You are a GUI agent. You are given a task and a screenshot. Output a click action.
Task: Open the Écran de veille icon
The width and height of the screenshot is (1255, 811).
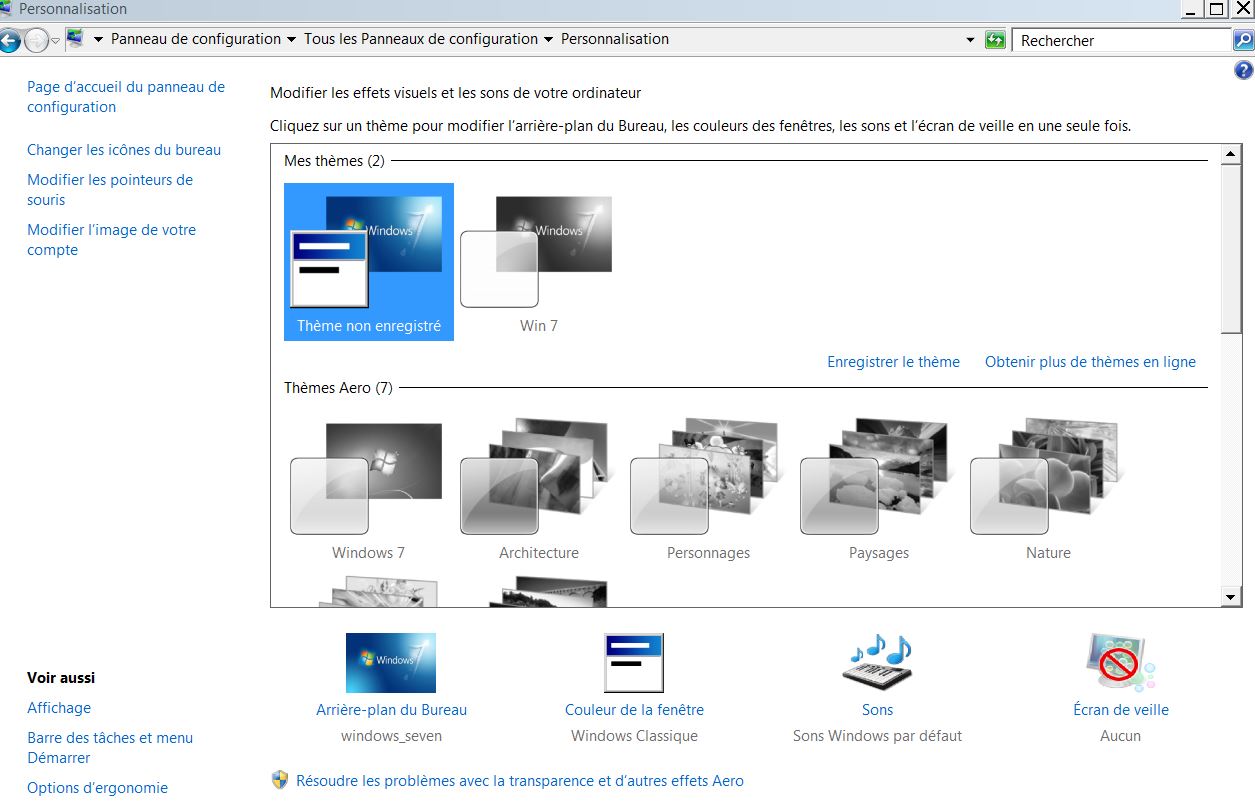tap(1120, 663)
